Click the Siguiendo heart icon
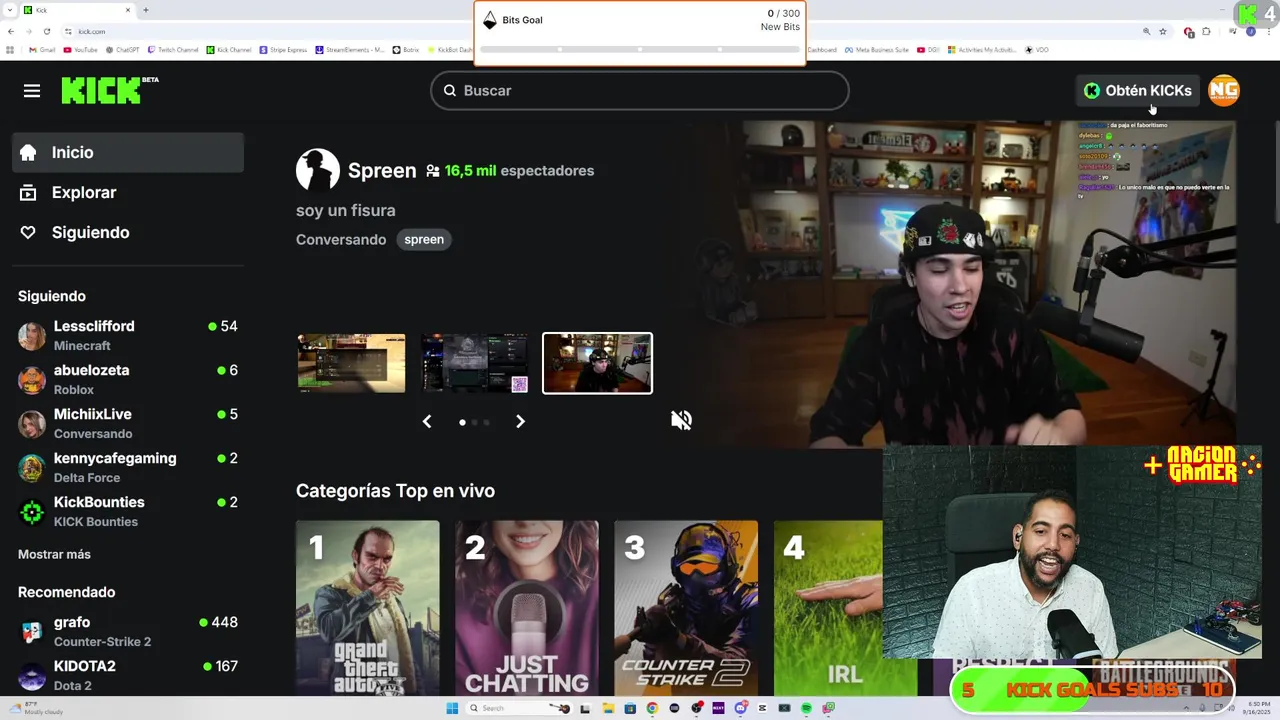The image size is (1280, 720). [x=28, y=232]
